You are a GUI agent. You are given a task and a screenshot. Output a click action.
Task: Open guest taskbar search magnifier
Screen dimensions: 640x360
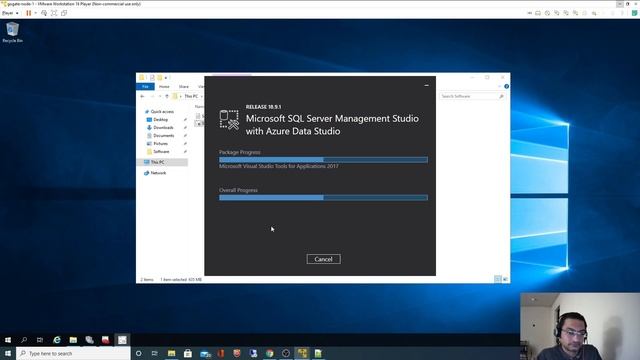24,340
